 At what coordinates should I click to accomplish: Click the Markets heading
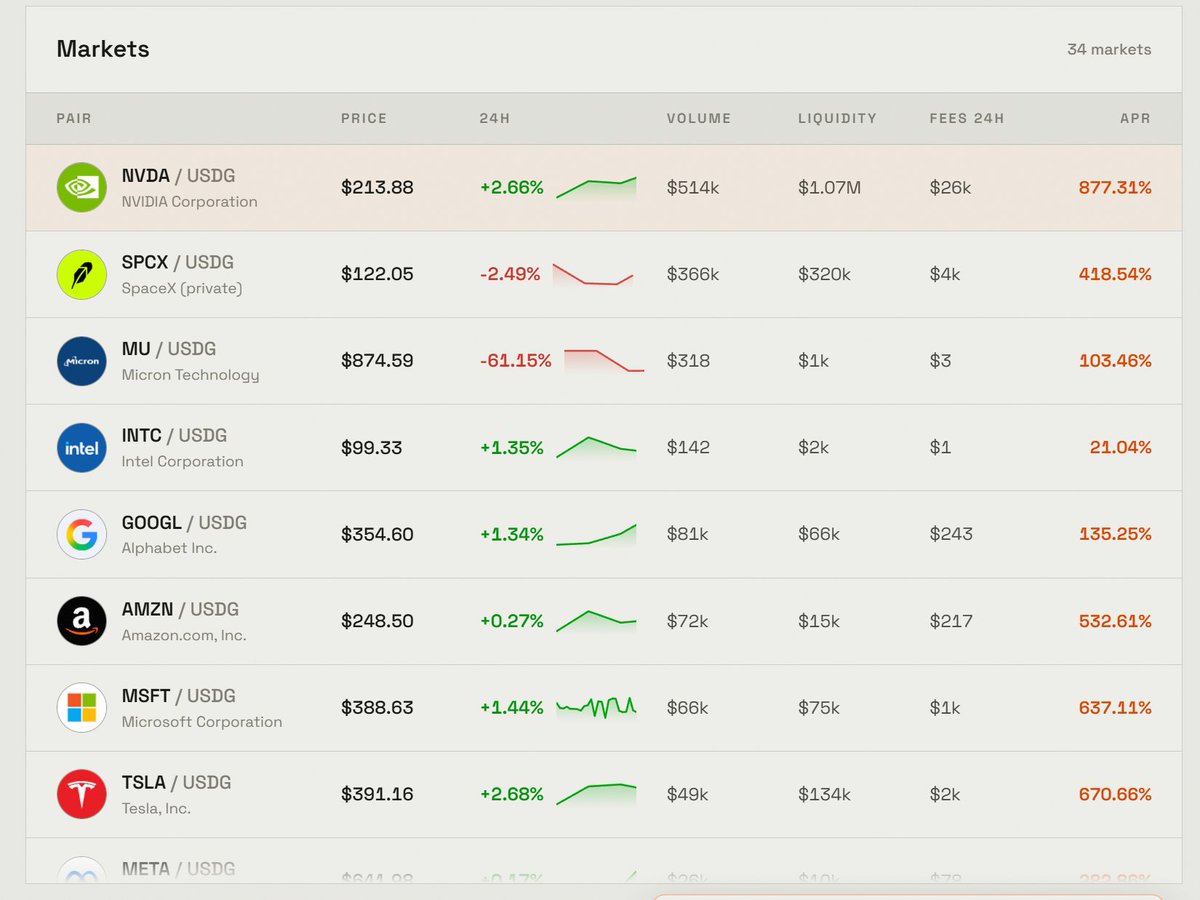pyautogui.click(x=103, y=49)
